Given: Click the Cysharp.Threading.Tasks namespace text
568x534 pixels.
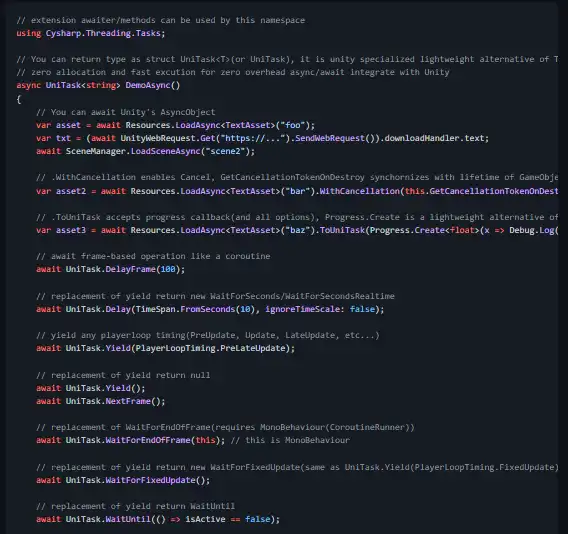Looking at the screenshot, I should tap(103, 33).
